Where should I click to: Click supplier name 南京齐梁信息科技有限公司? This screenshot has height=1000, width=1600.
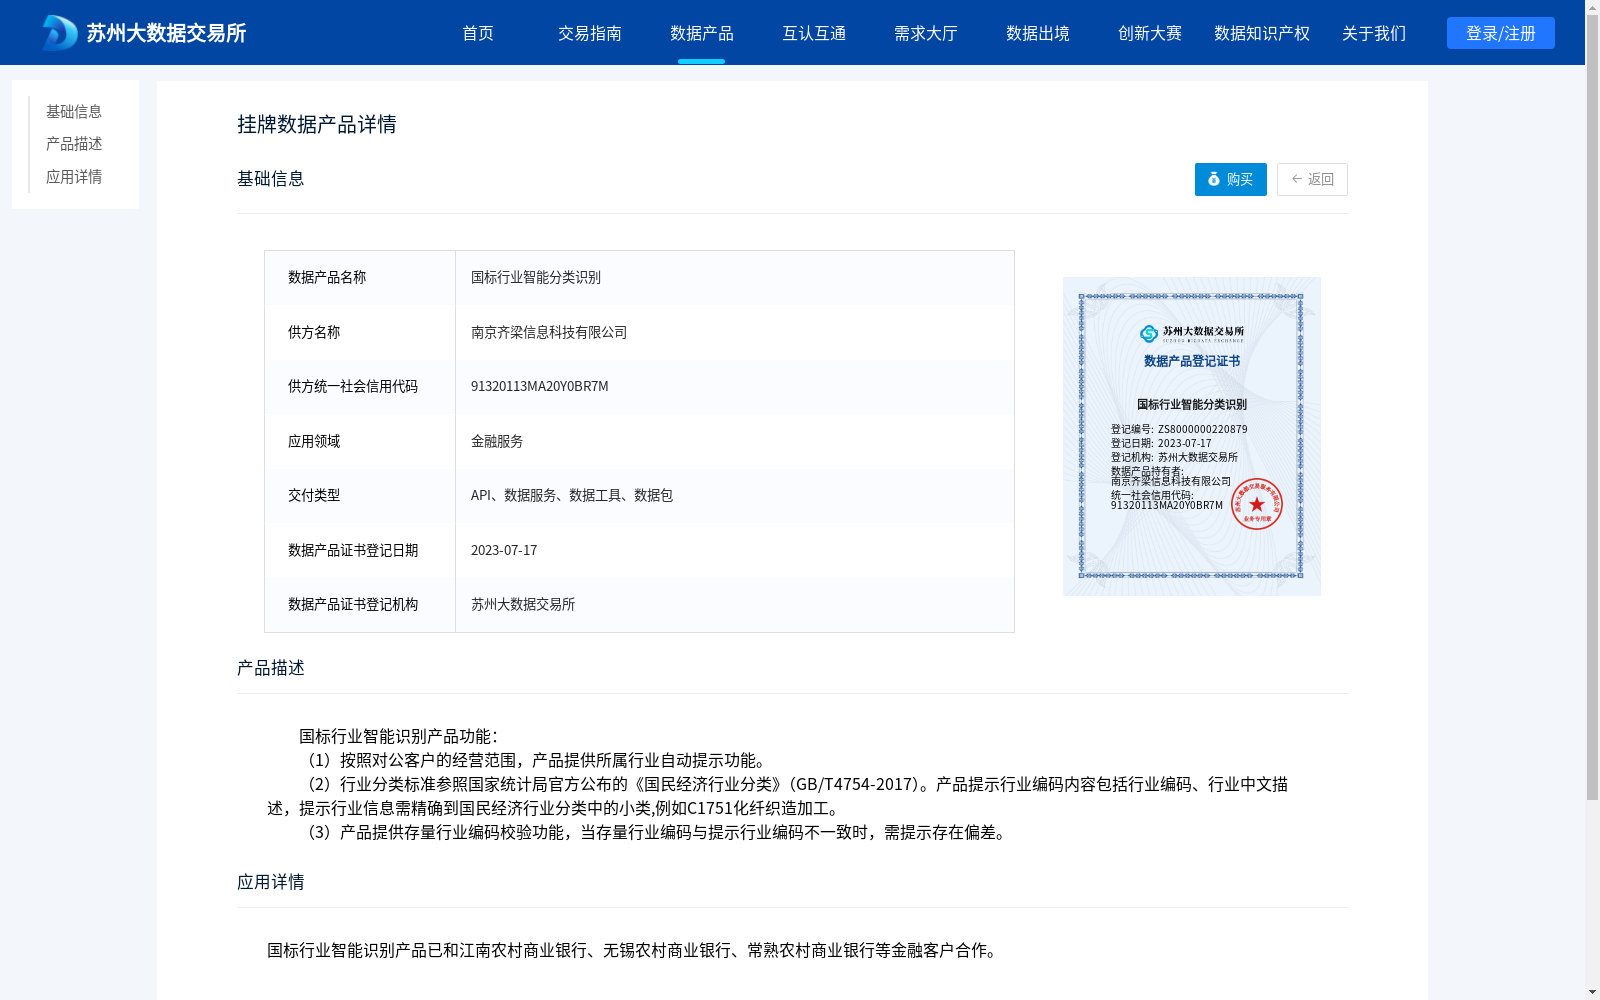coord(549,332)
